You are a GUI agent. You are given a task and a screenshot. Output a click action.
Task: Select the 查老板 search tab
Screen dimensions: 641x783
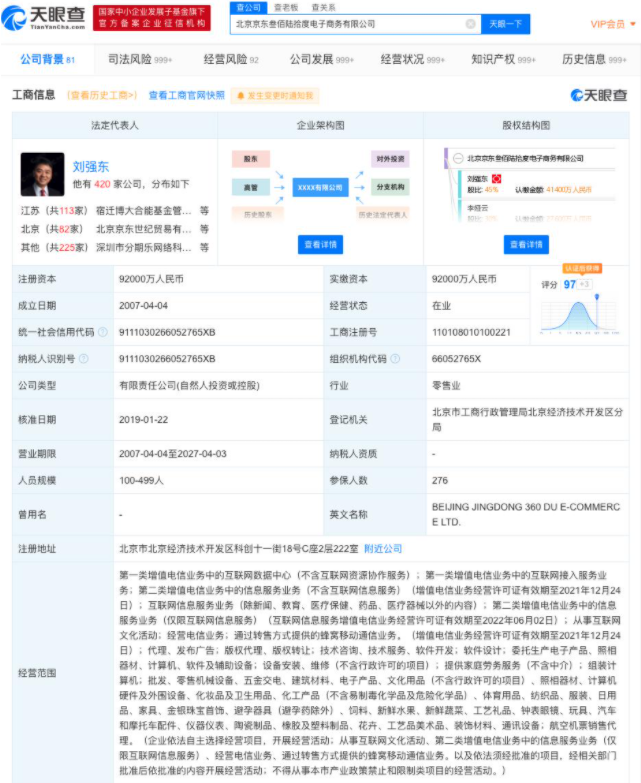tap(286, 7)
